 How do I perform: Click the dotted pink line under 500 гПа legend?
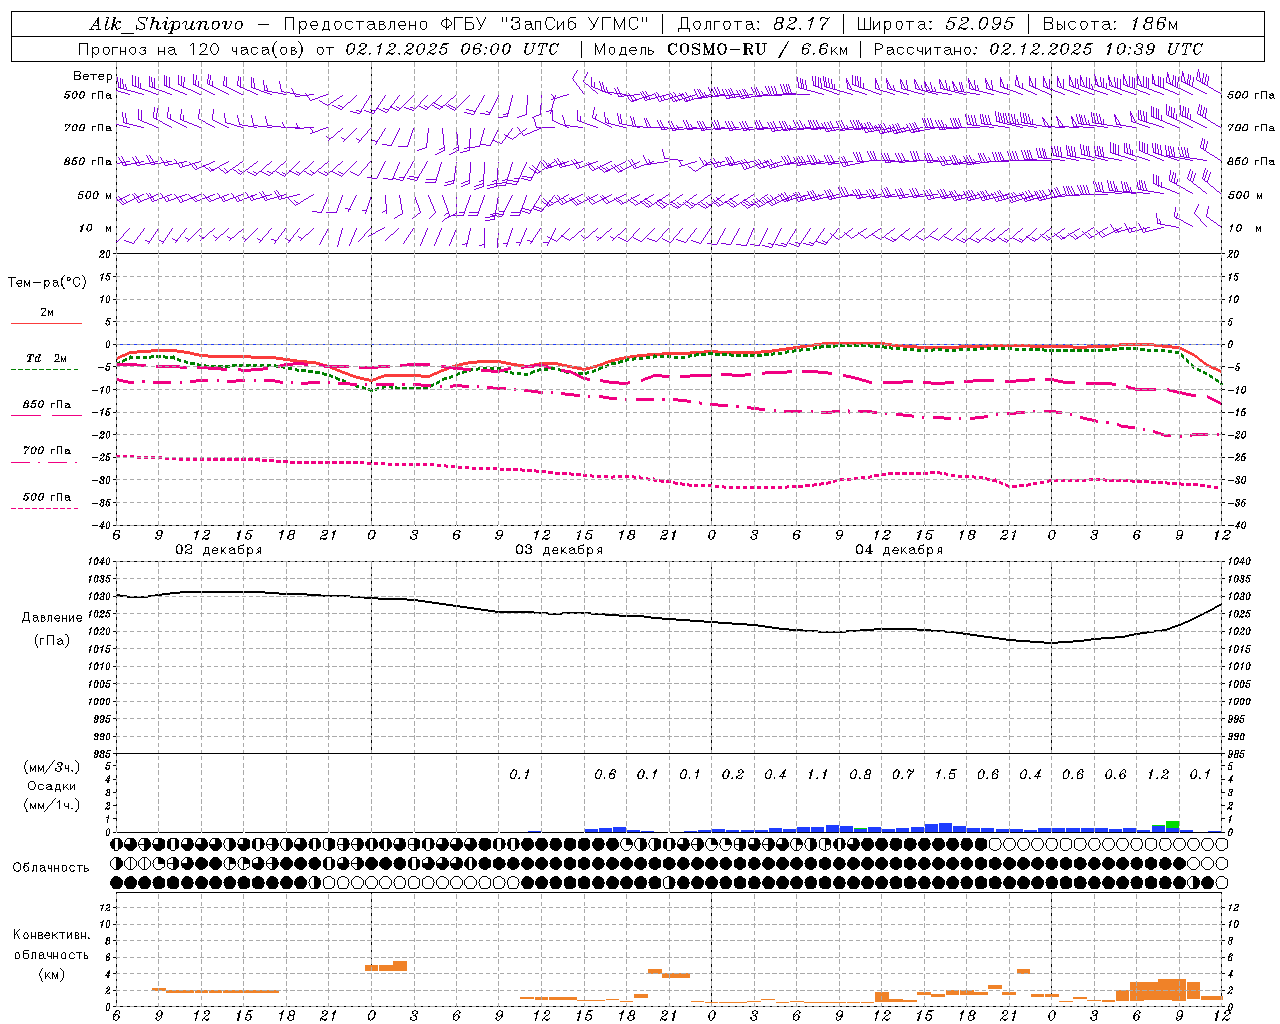tap(44, 509)
